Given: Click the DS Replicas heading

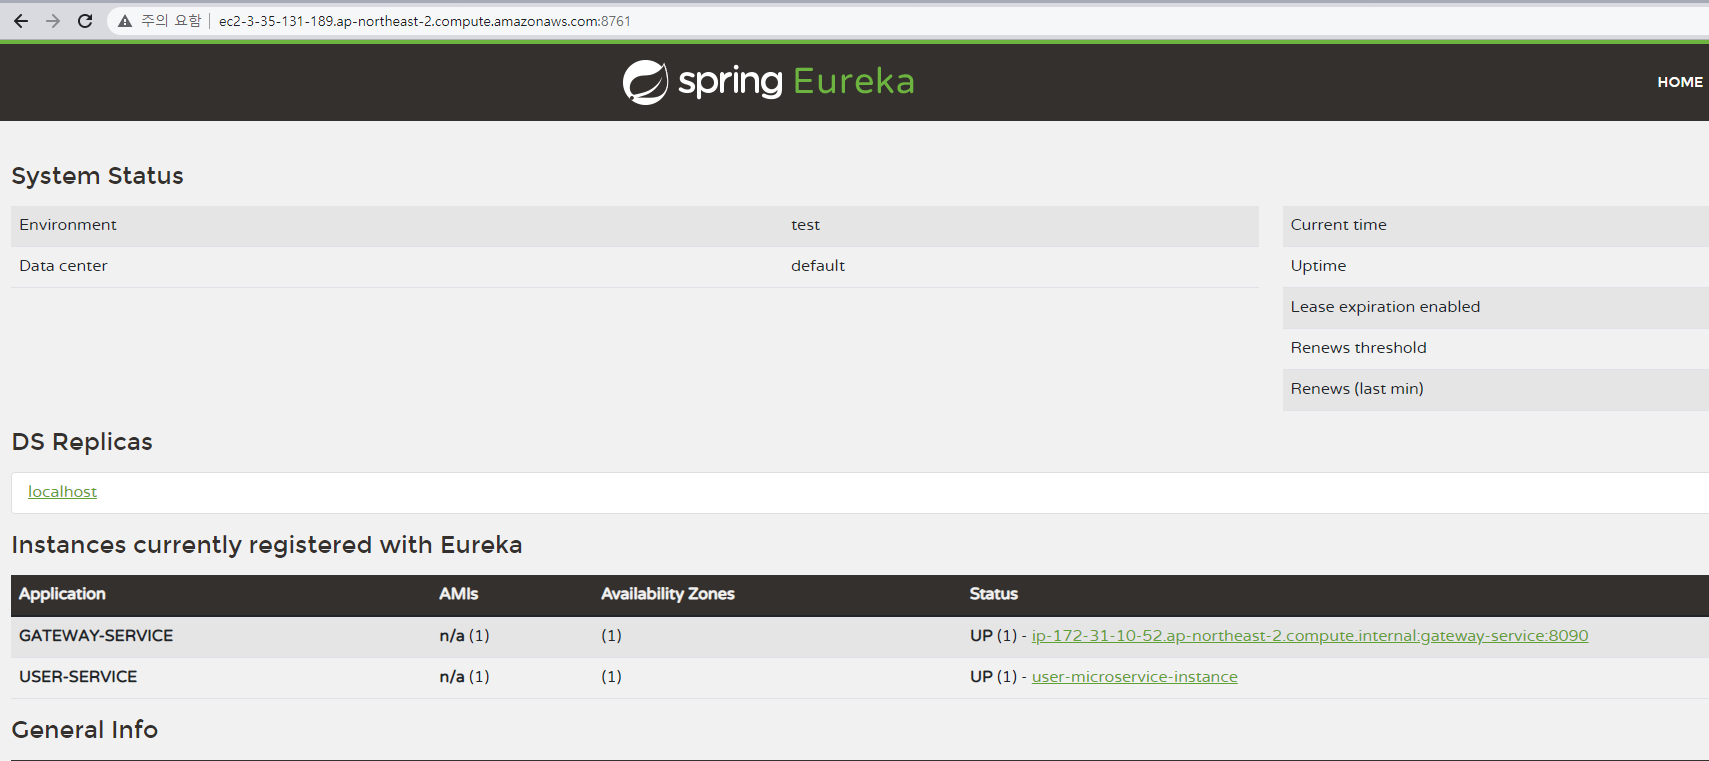Looking at the screenshot, I should [82, 442].
